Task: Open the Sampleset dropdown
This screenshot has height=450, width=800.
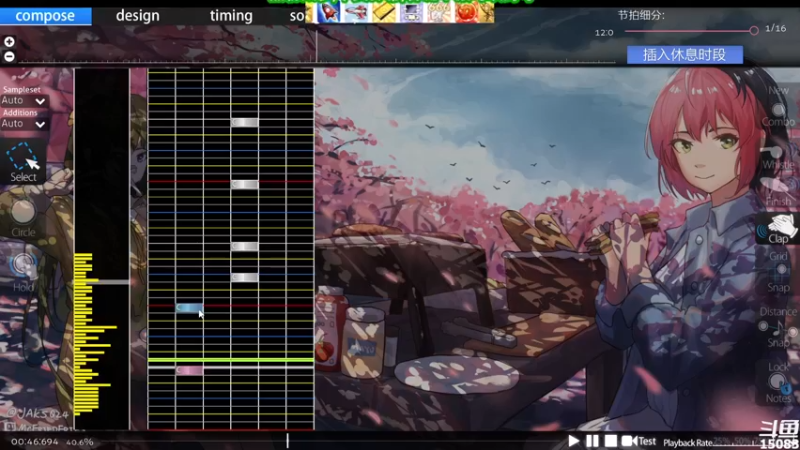Action: tap(24, 101)
